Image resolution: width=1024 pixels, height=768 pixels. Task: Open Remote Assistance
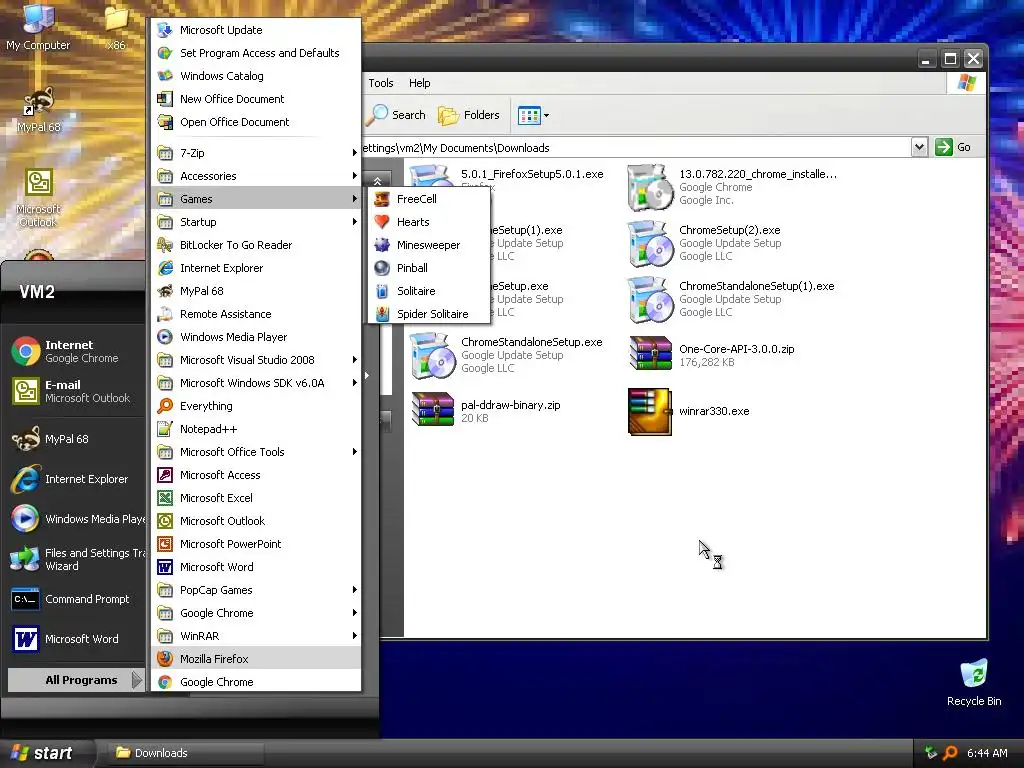point(256,314)
